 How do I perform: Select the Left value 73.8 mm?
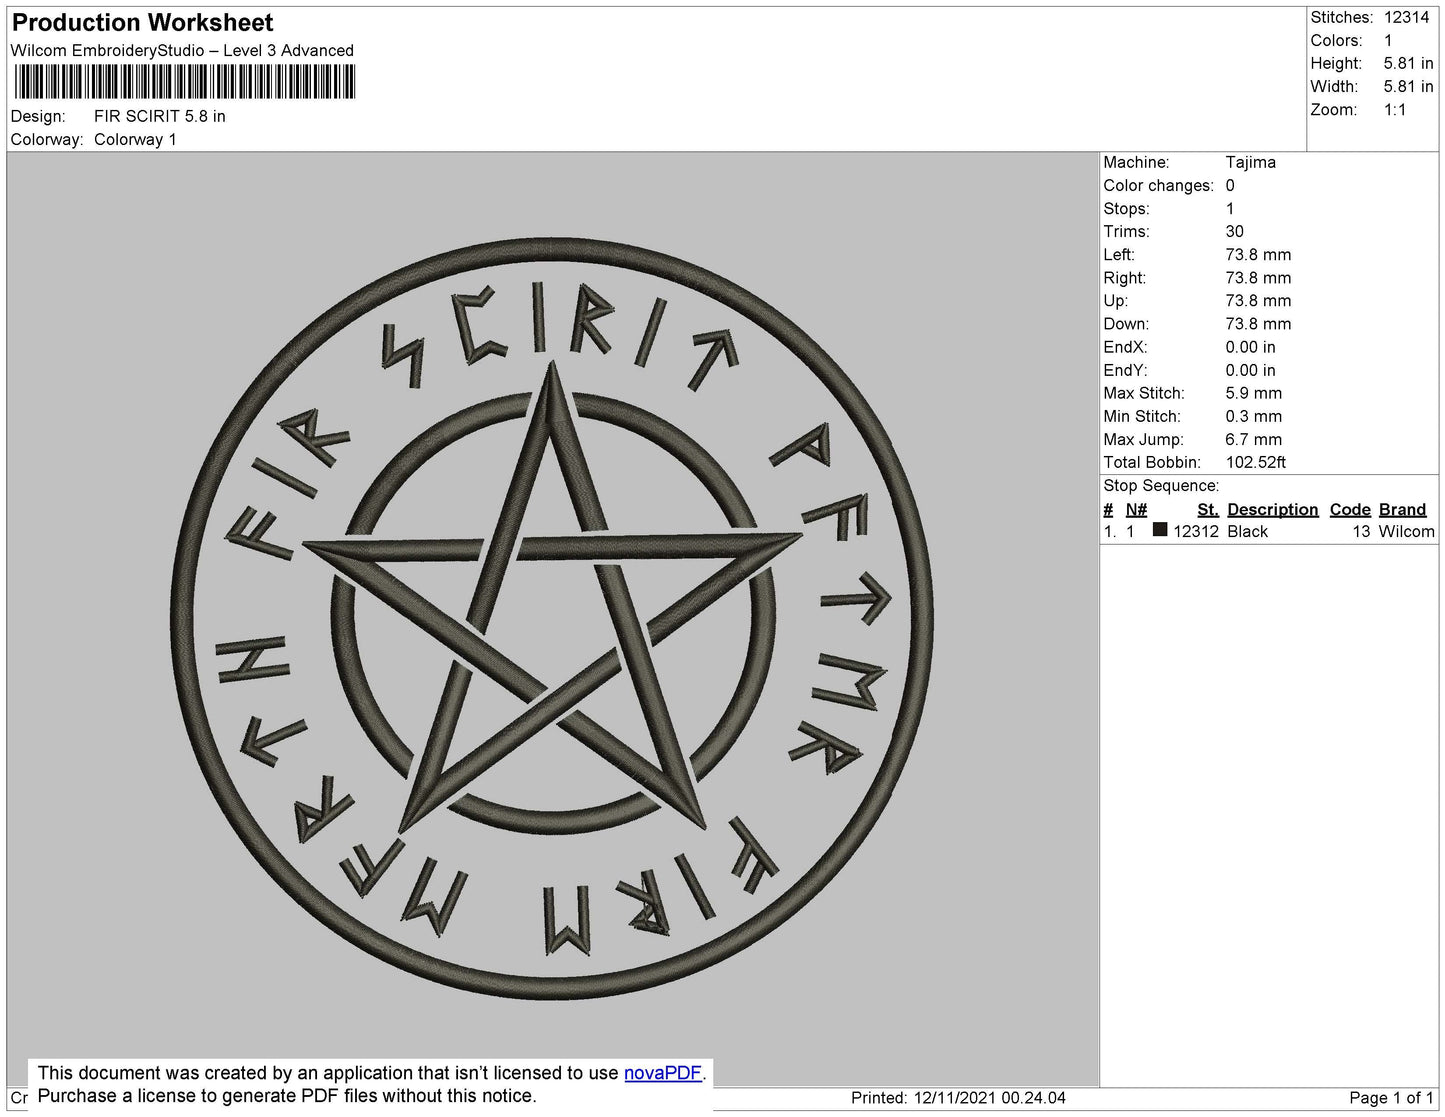click(x=1258, y=254)
